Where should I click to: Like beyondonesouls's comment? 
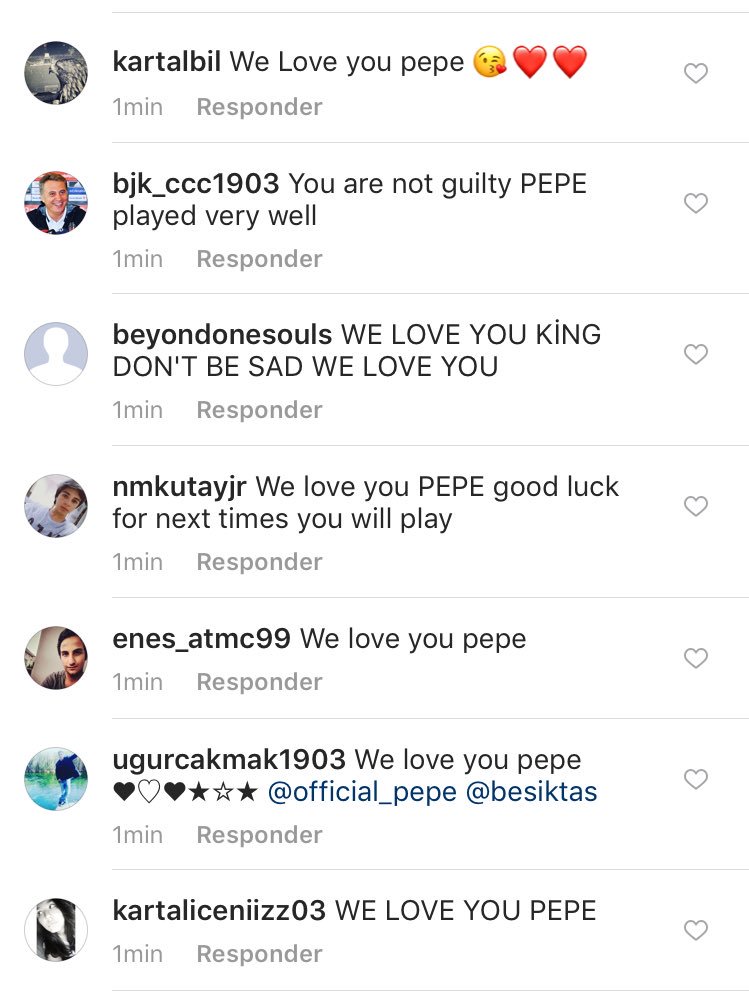tap(695, 354)
